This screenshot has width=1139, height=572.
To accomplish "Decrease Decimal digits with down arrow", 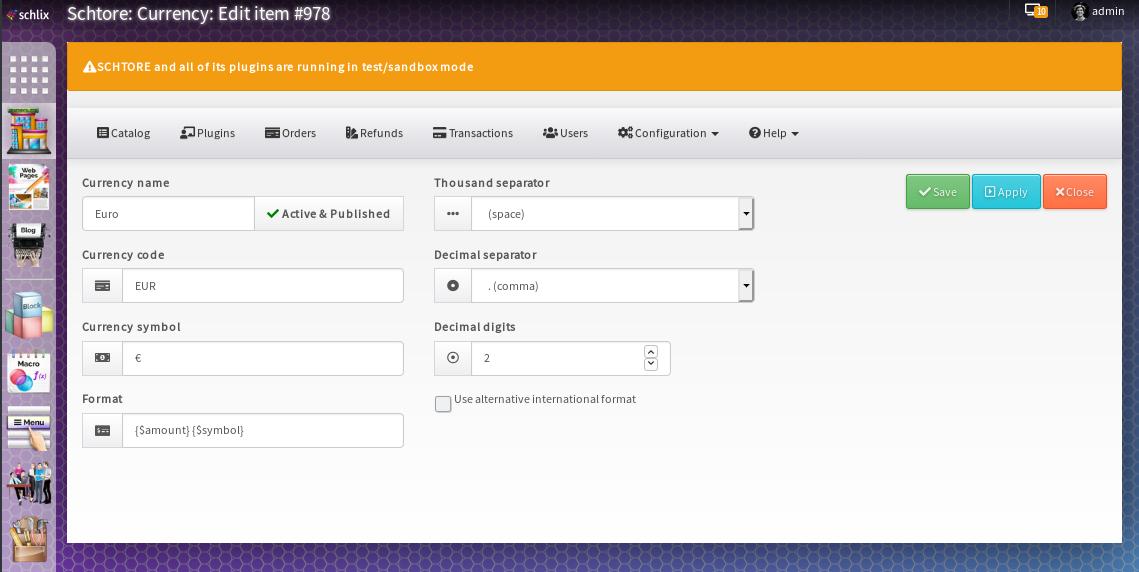I will coord(651,364).
